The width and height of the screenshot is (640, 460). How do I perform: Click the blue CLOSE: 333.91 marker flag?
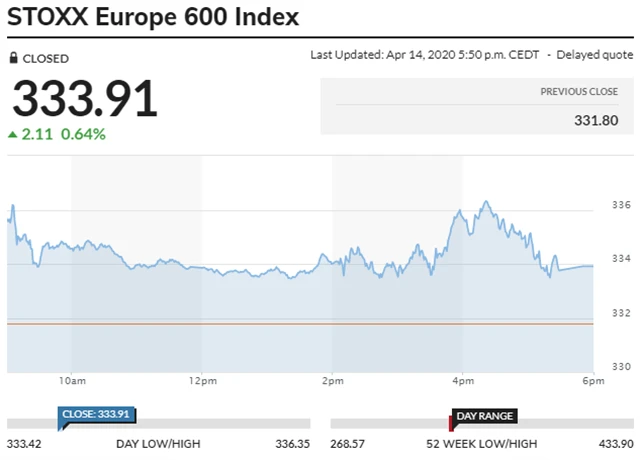[97, 414]
